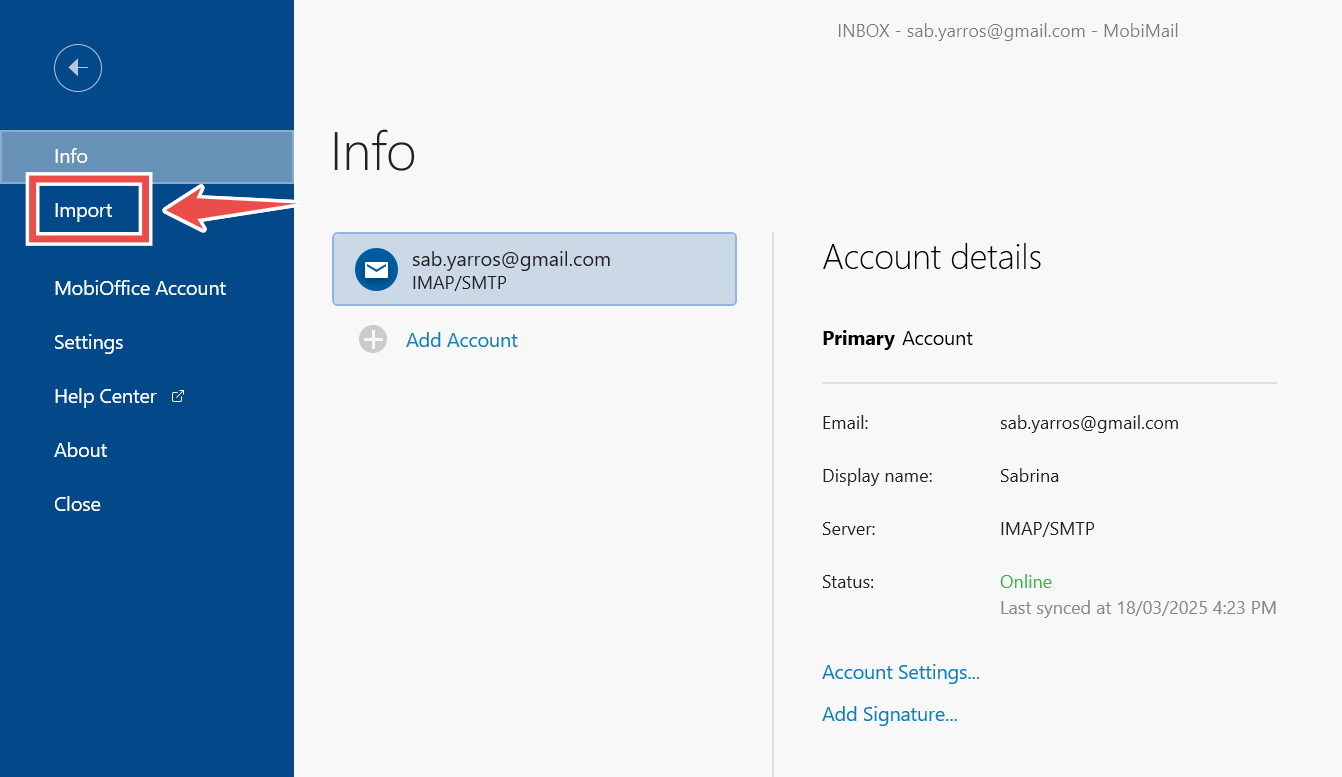
Task: Click the external link icon beside Help Center
Action: click(178, 396)
